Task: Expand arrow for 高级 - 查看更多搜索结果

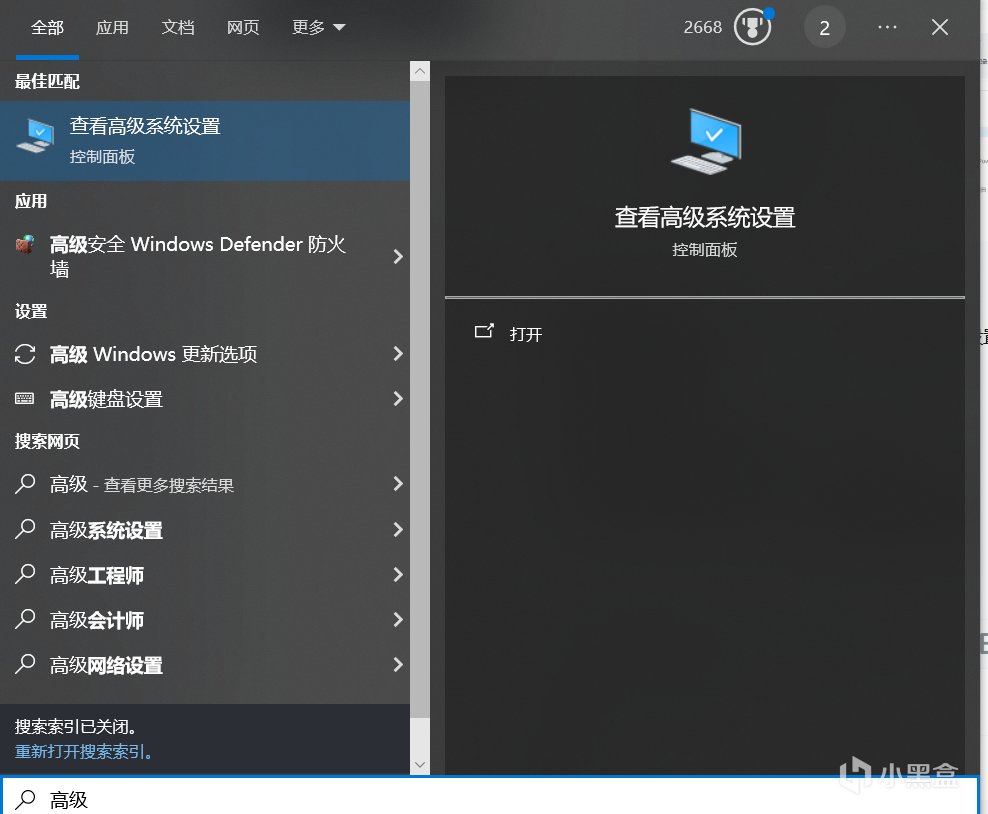Action: pos(398,483)
